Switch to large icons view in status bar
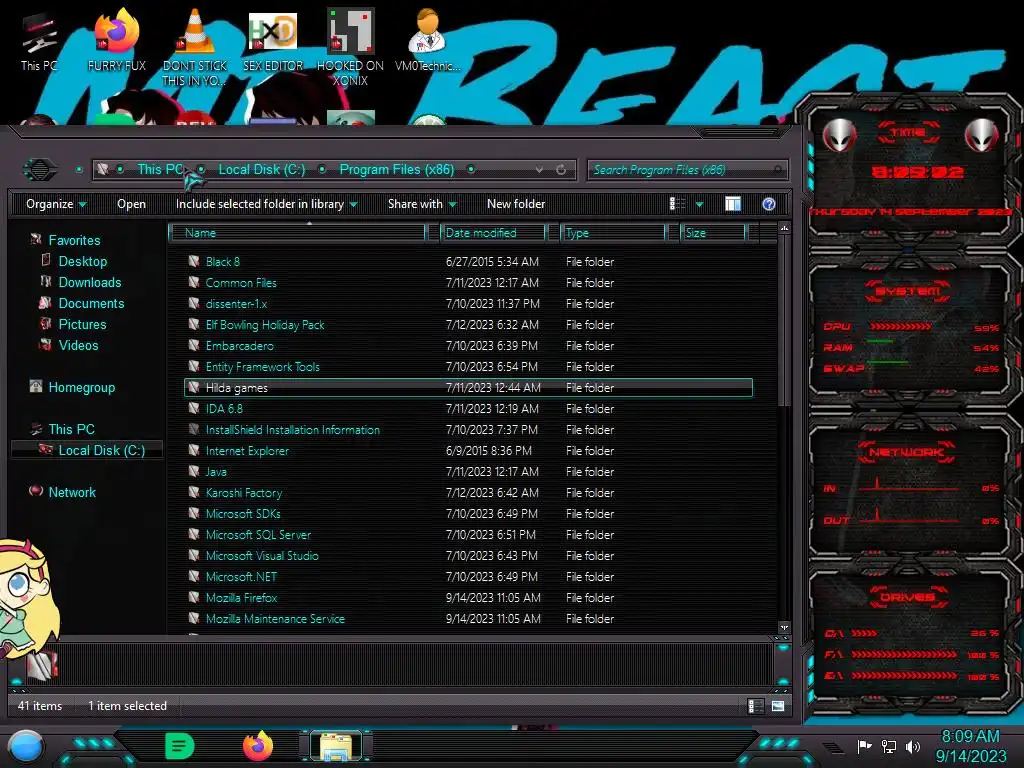This screenshot has height=768, width=1024. (778, 706)
